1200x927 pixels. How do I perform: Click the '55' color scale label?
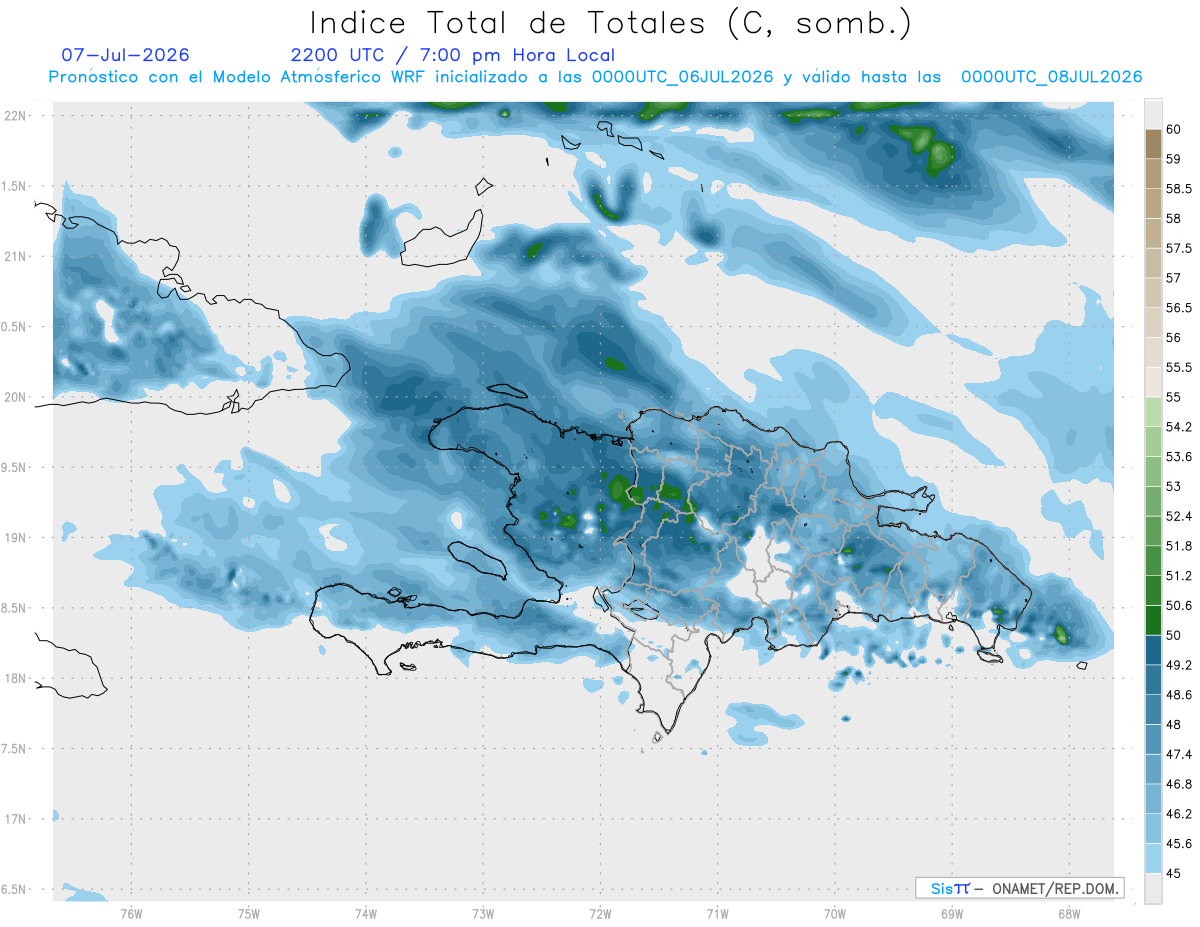[x=1174, y=397]
